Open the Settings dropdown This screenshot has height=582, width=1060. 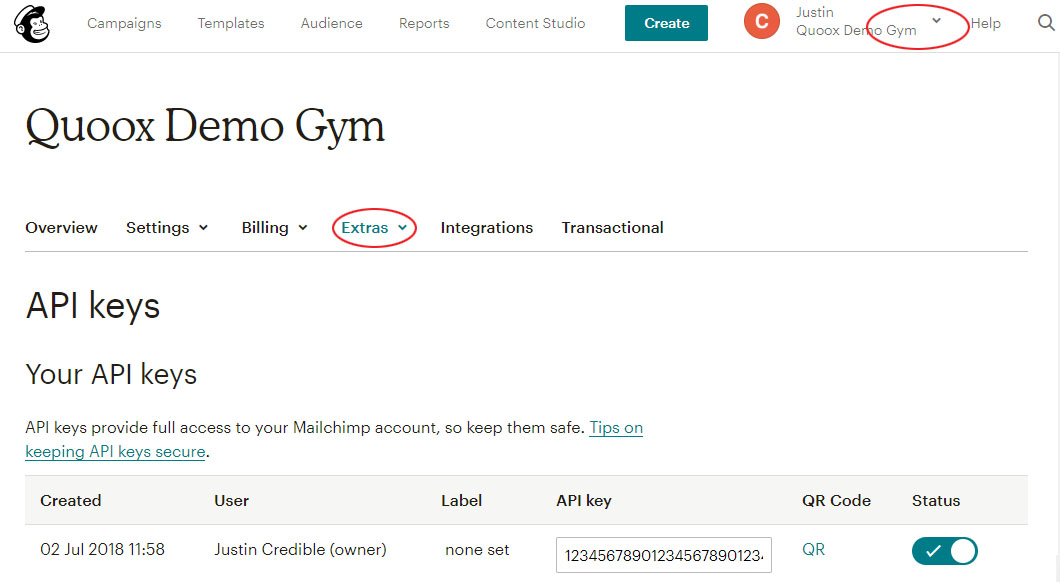167,228
